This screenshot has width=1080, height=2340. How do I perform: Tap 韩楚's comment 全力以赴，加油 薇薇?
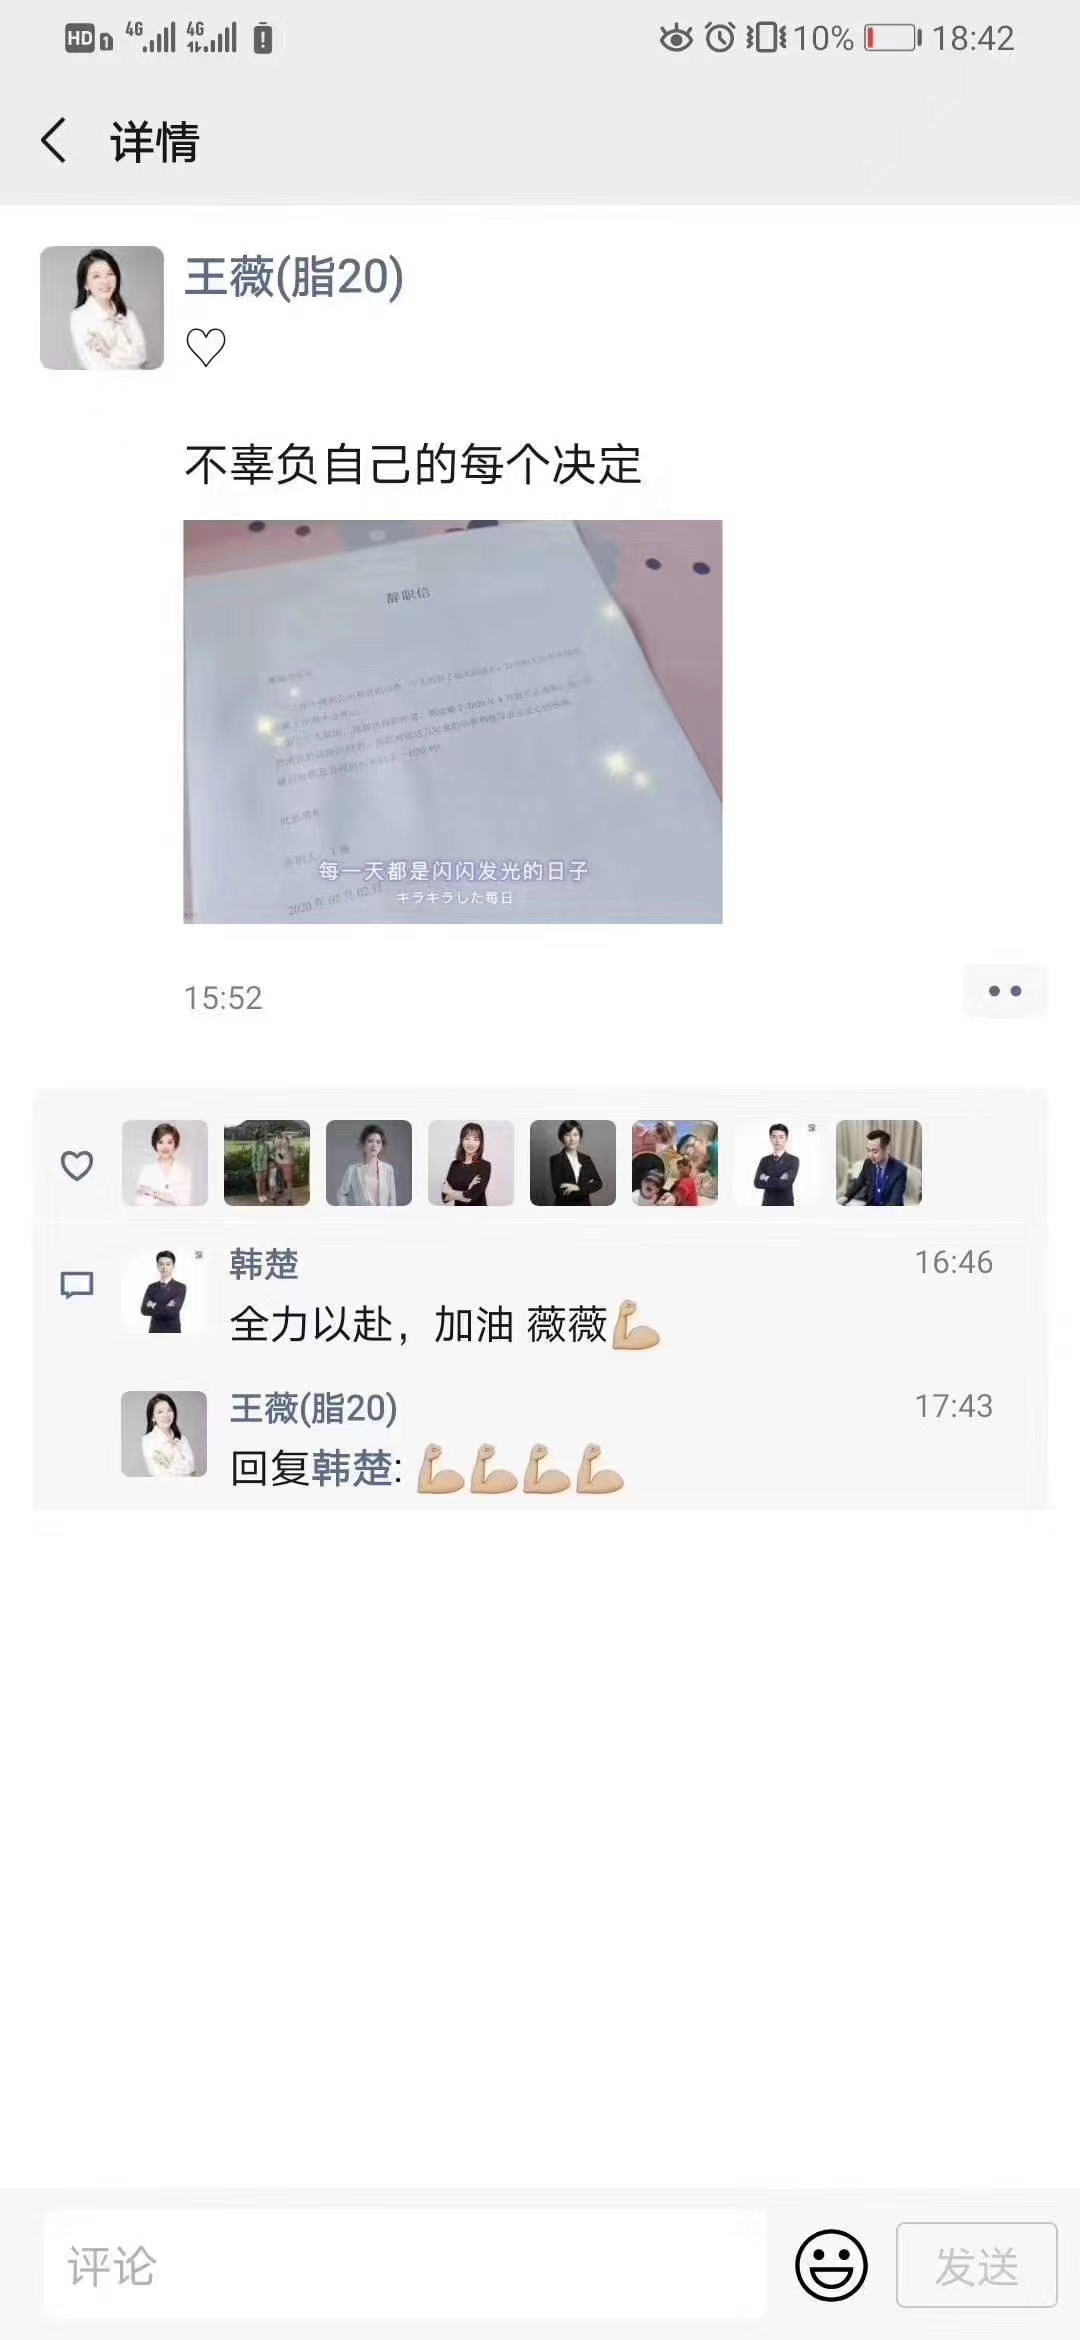coord(445,1325)
